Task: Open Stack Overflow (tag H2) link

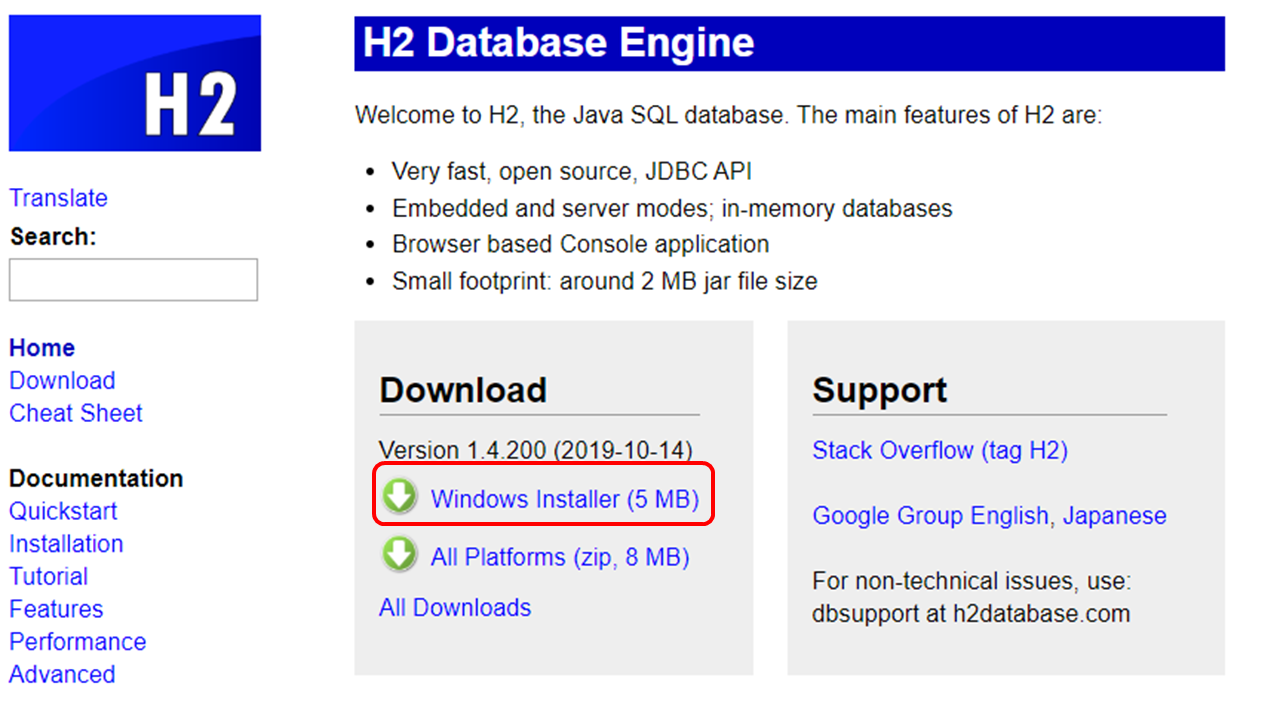Action: click(940, 451)
